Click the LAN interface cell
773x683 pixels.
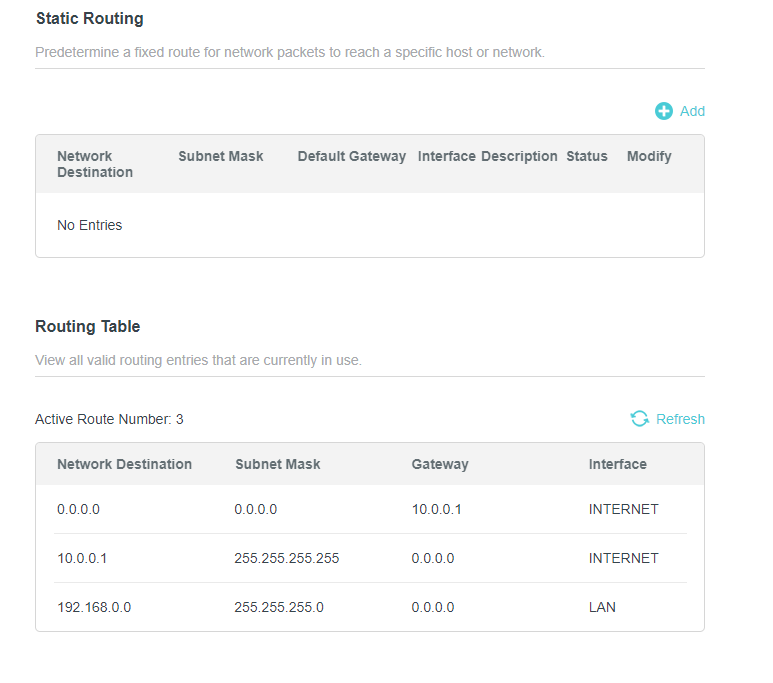pyautogui.click(x=602, y=607)
